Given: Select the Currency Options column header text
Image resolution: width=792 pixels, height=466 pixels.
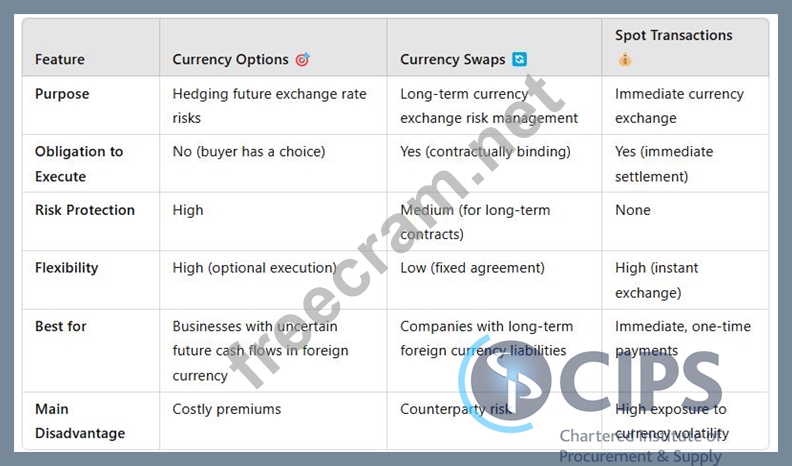Looking at the screenshot, I should (230, 60).
